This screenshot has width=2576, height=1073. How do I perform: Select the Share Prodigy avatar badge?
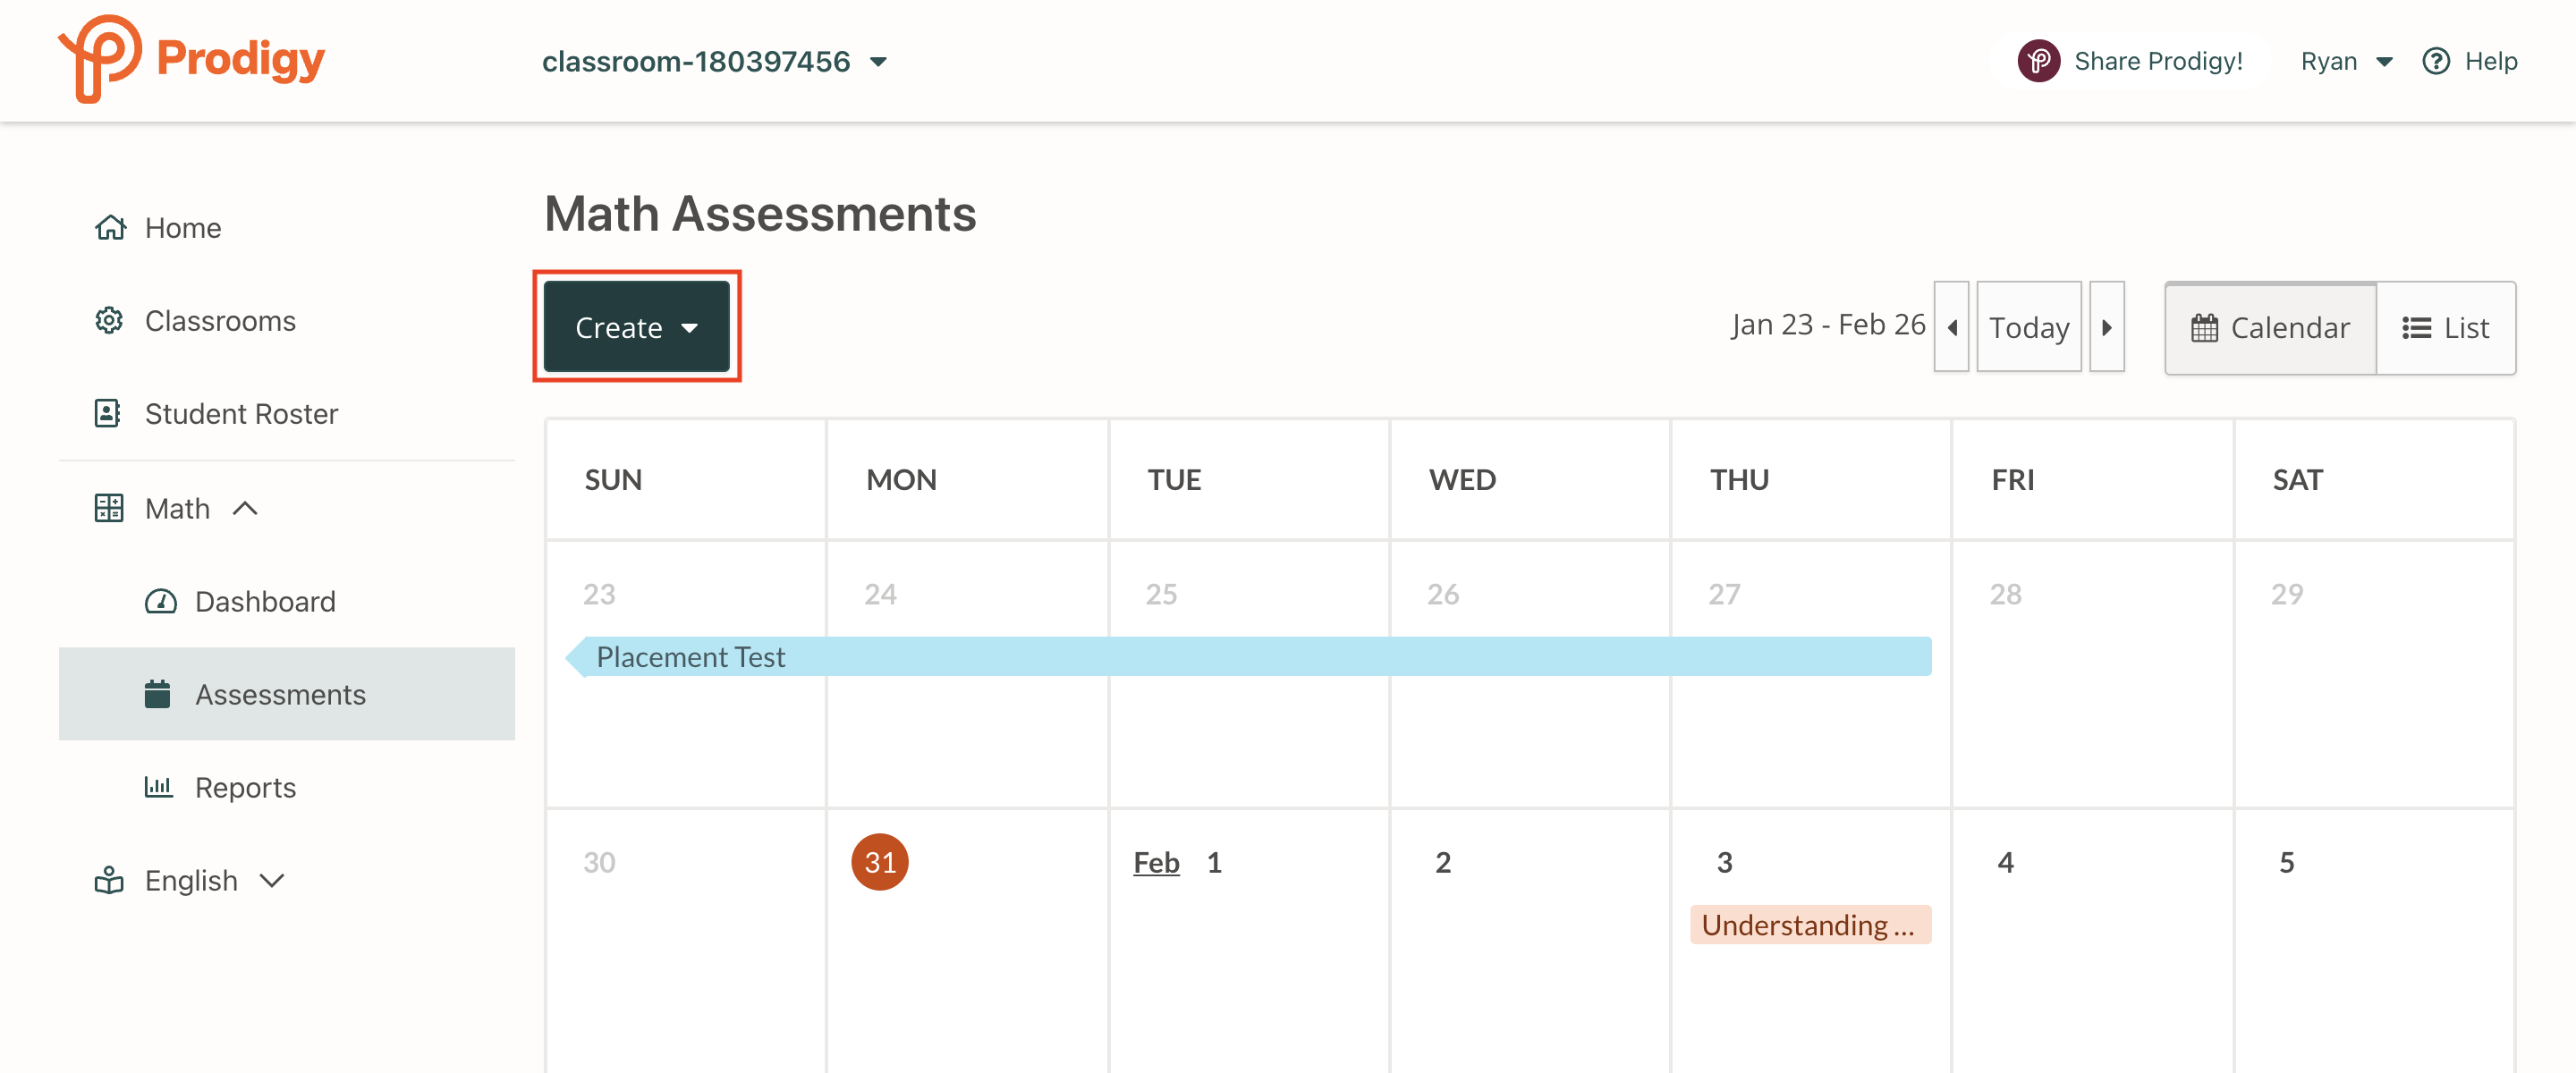[2041, 60]
